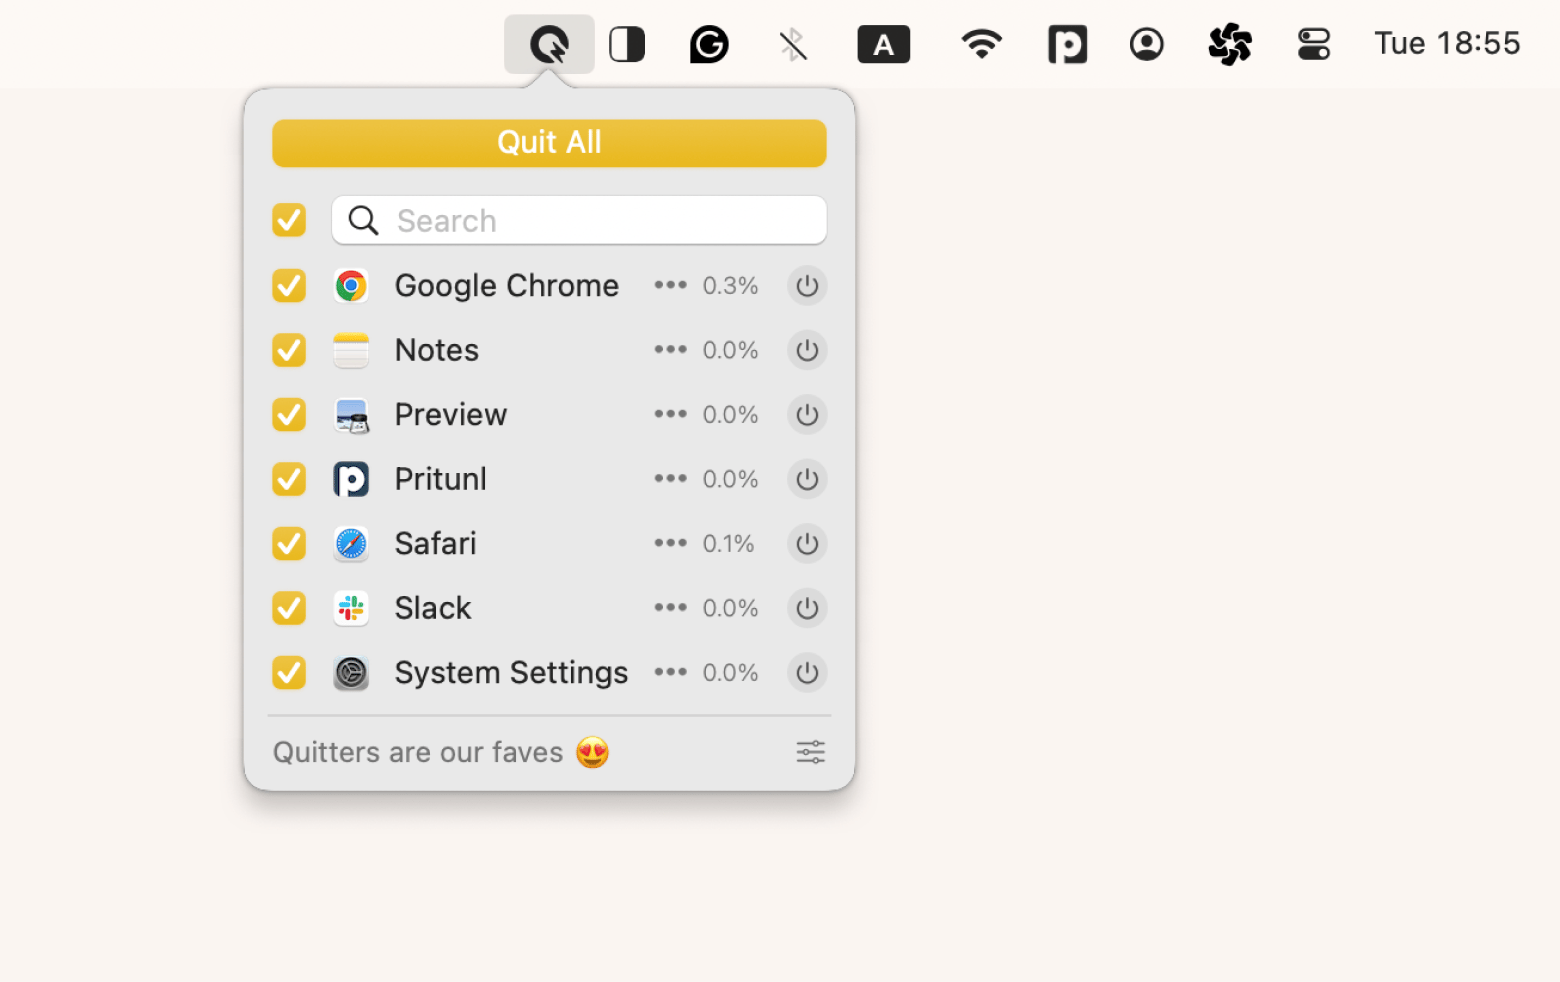Click the magnifying glass in Search field

pyautogui.click(x=363, y=220)
